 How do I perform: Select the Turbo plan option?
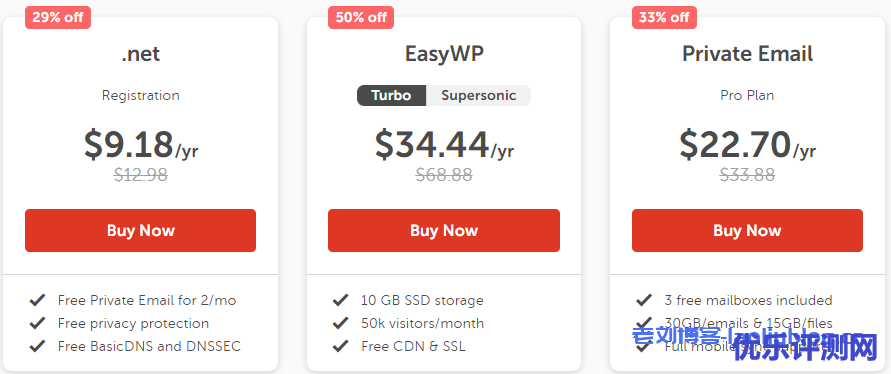coord(391,95)
